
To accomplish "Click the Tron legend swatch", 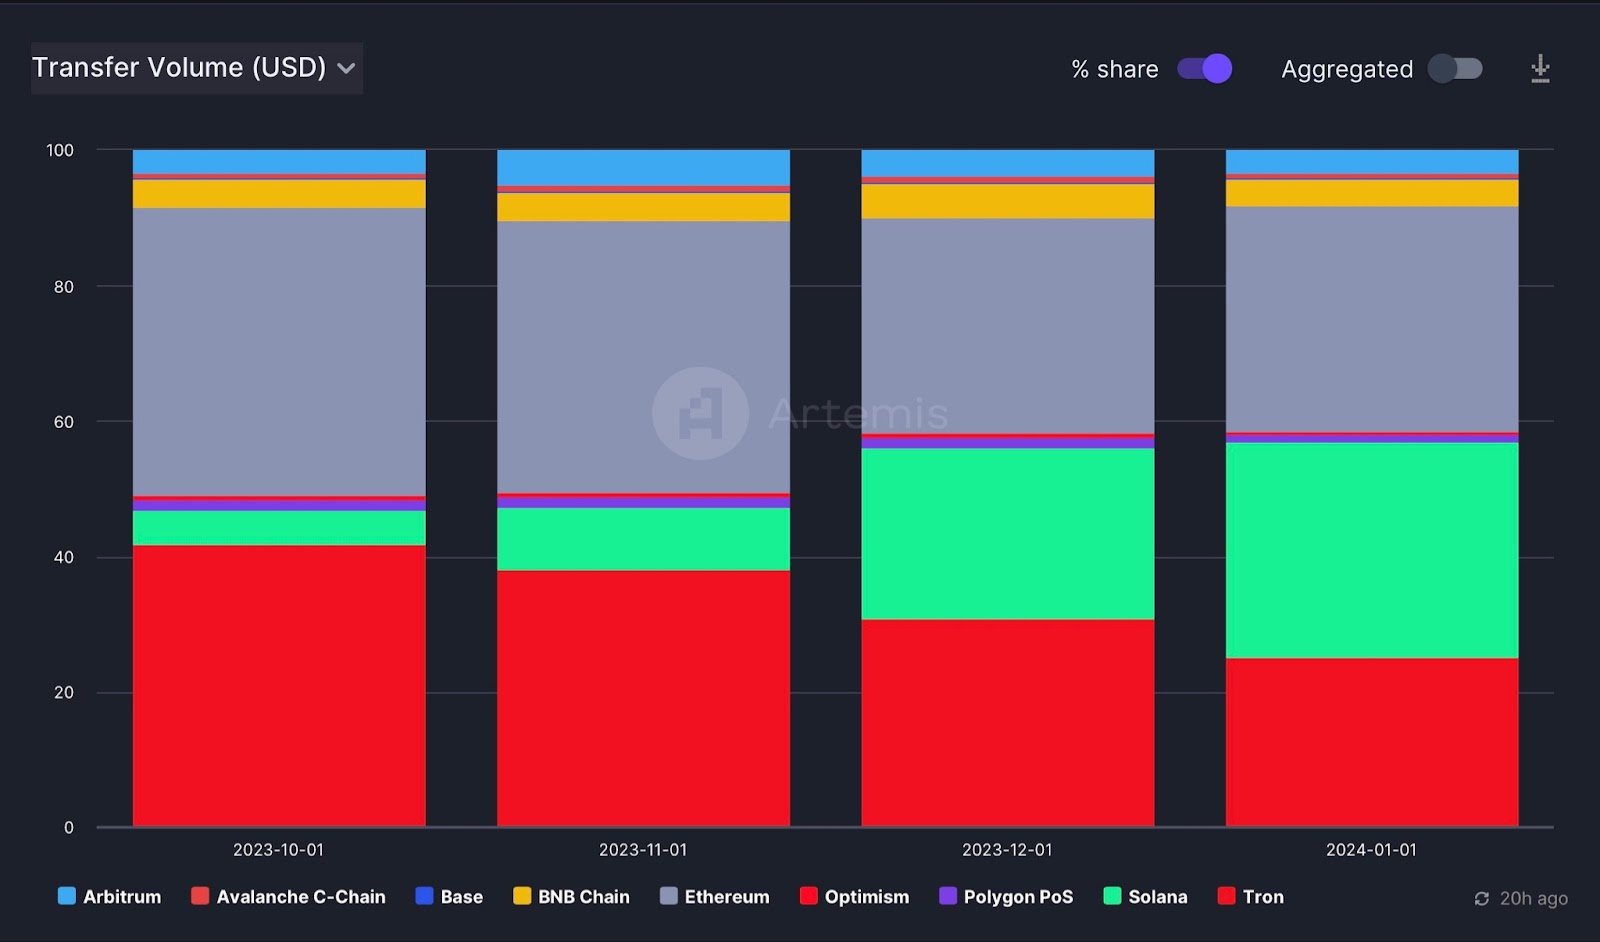I will click(x=1227, y=896).
